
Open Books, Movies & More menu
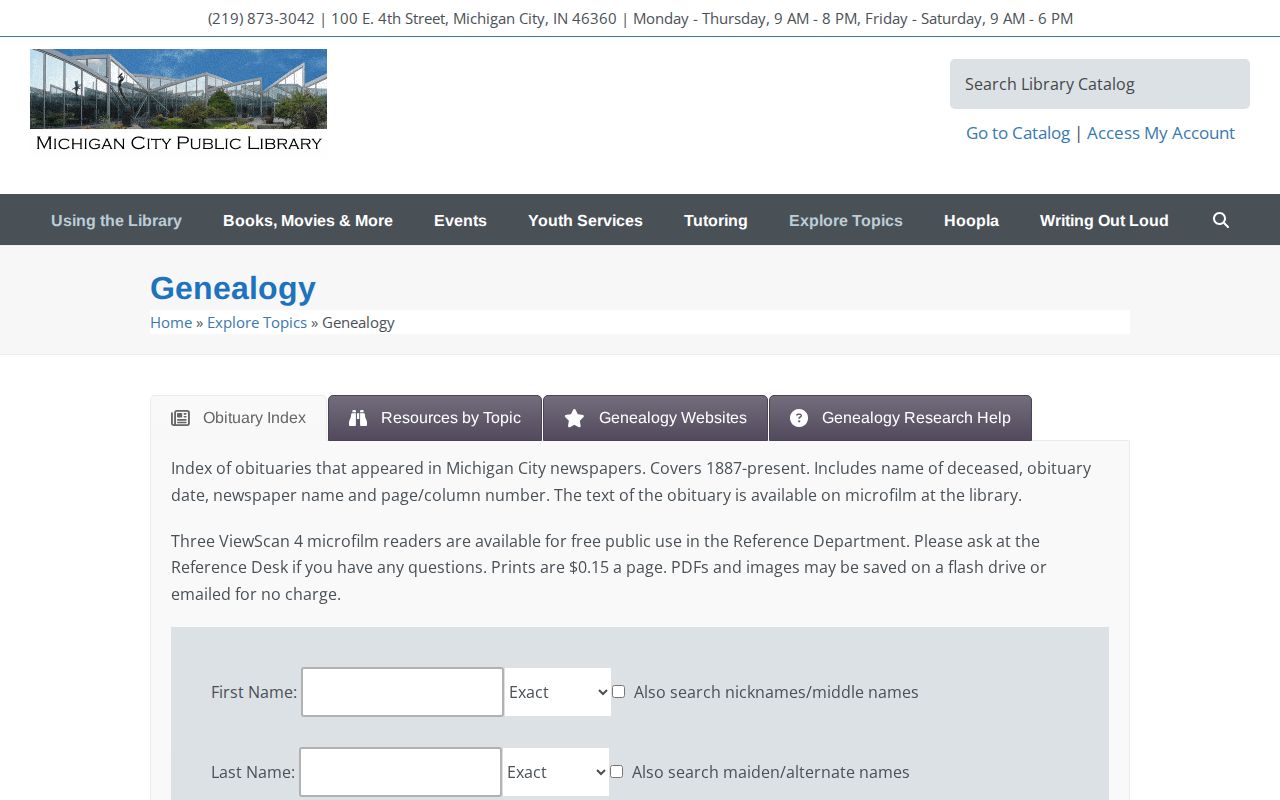point(308,220)
